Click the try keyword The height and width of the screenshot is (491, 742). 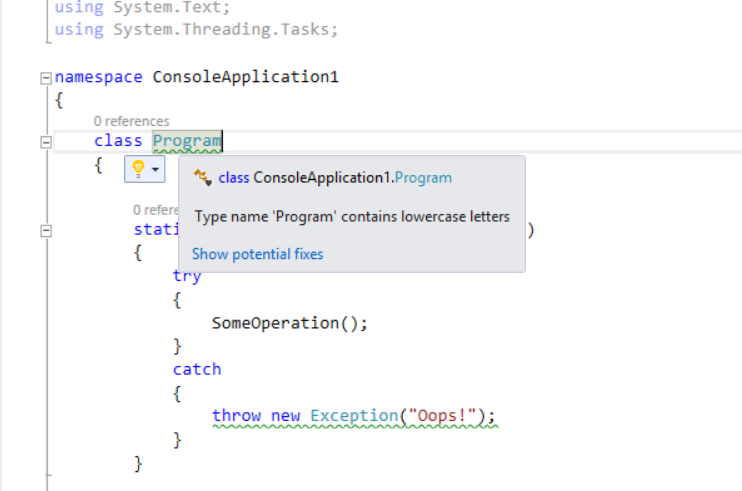pos(187,277)
